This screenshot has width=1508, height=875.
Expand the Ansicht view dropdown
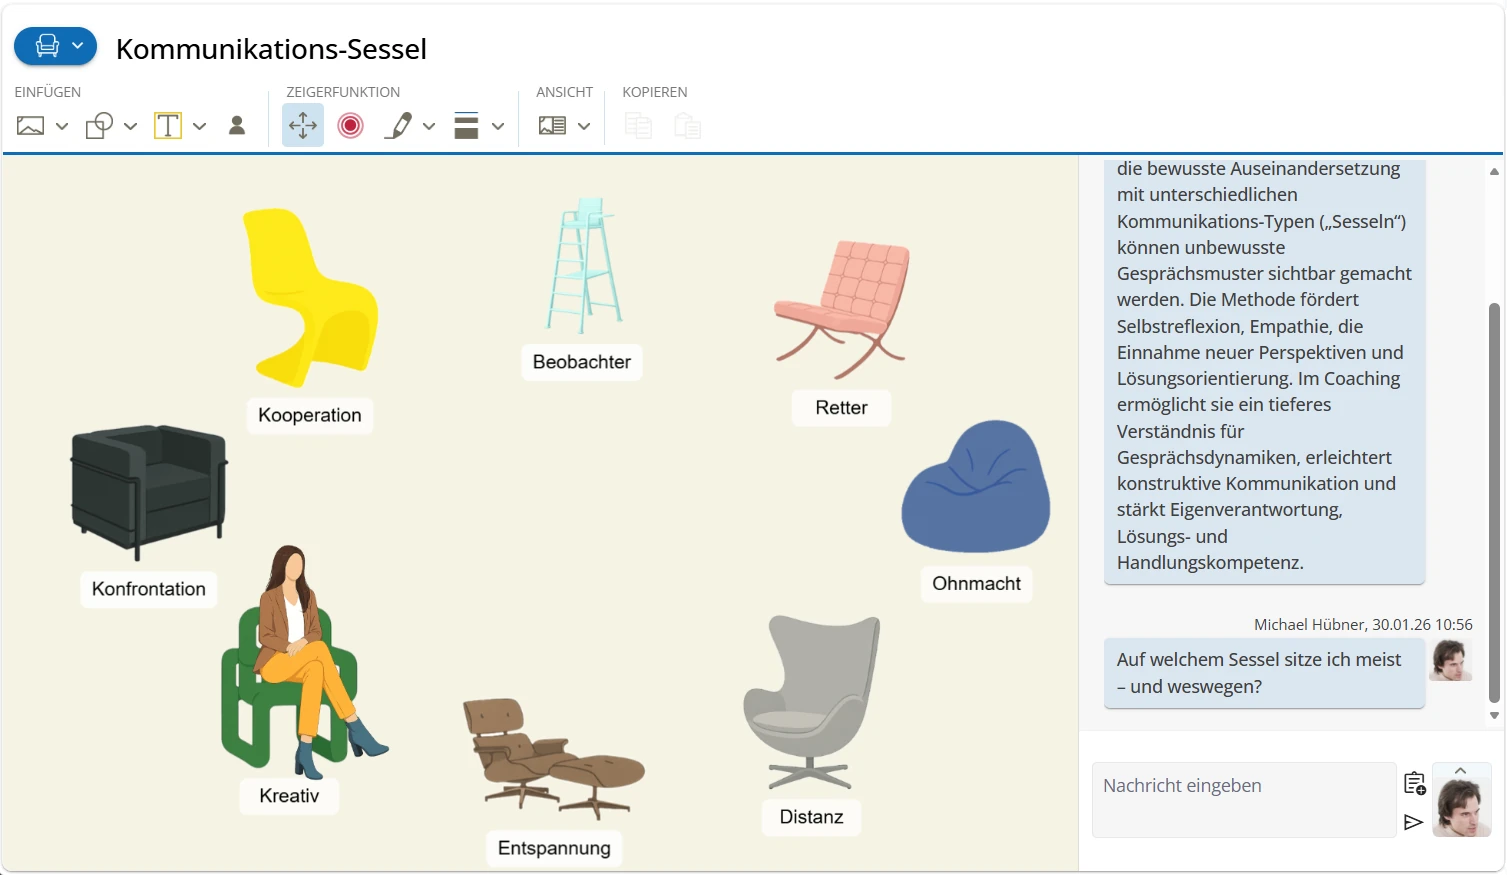(x=584, y=126)
